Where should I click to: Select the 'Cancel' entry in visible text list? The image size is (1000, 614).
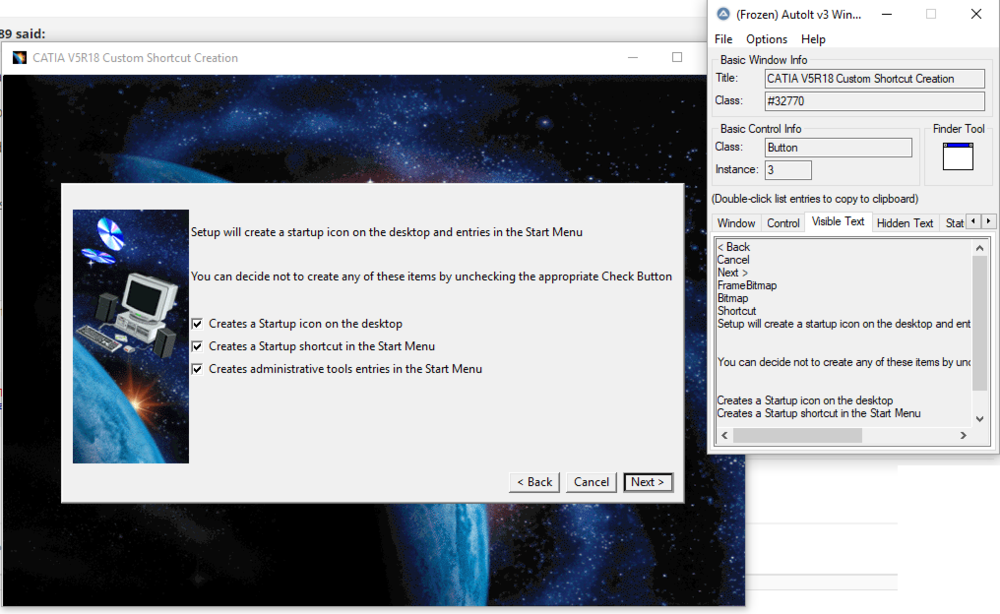click(733, 259)
